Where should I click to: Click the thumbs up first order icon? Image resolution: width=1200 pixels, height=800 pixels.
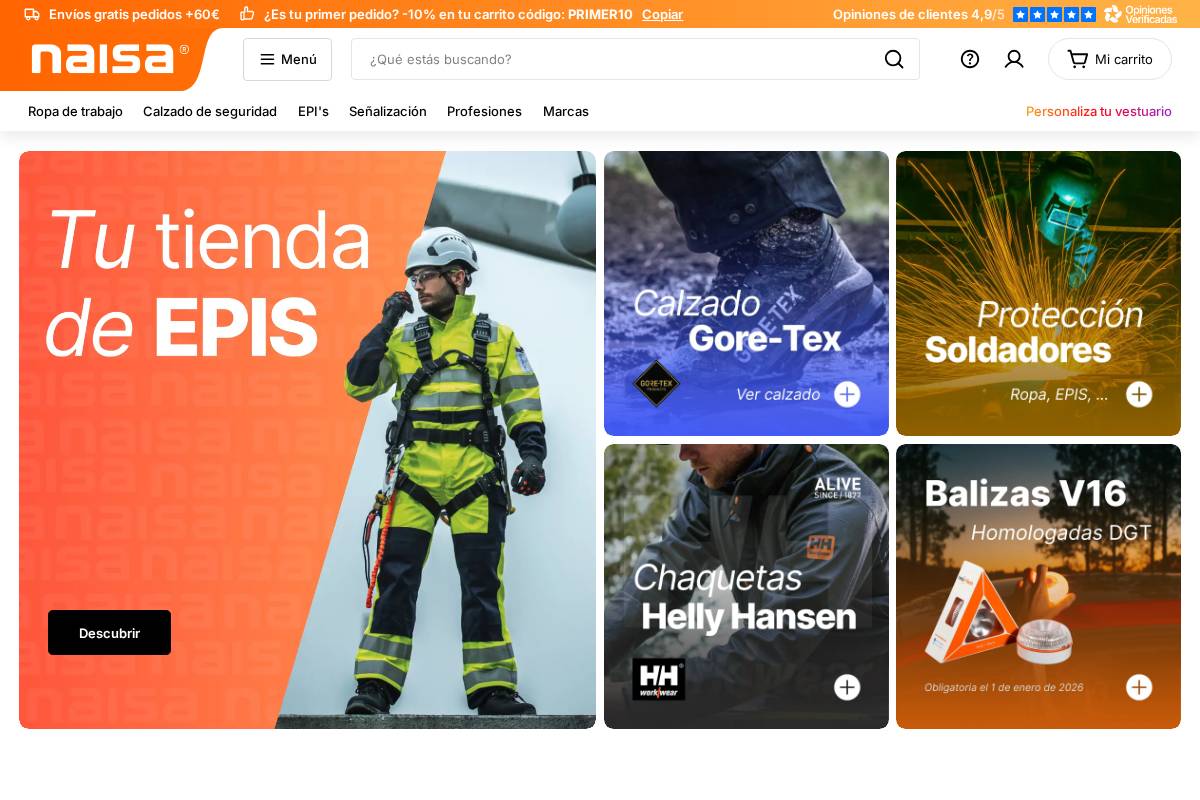[x=247, y=14]
